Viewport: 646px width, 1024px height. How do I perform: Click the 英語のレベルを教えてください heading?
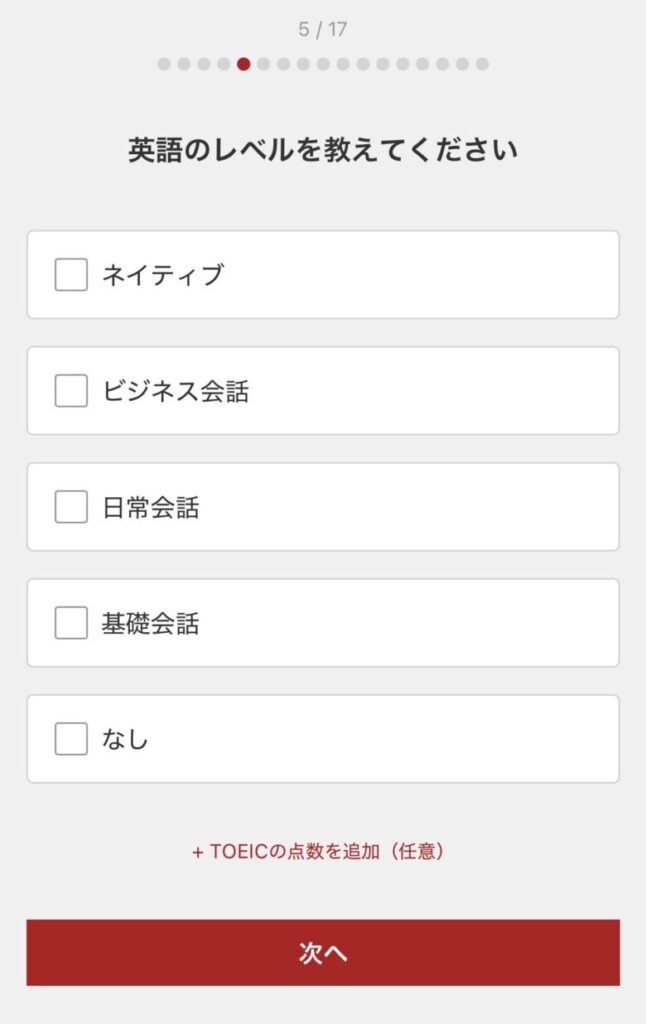click(322, 151)
